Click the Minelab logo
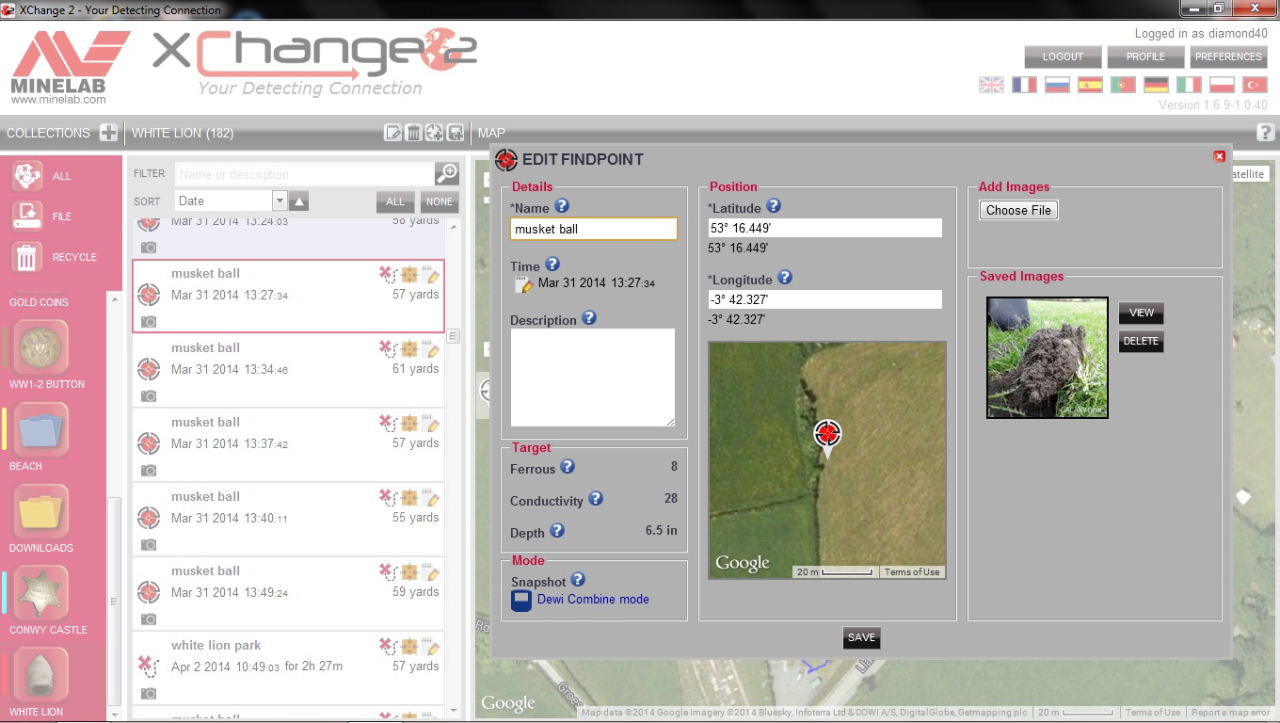The height and width of the screenshot is (723, 1280). coord(71,66)
